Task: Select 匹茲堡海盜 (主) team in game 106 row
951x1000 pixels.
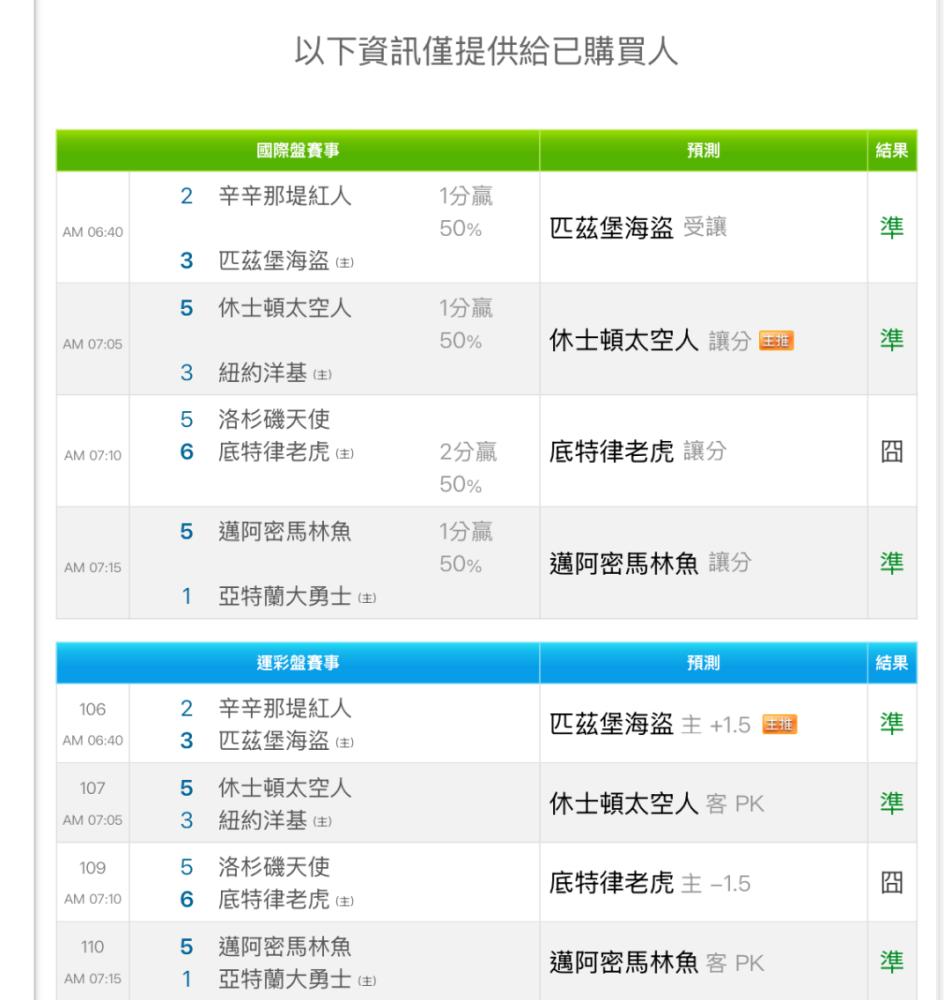Action: (x=286, y=741)
